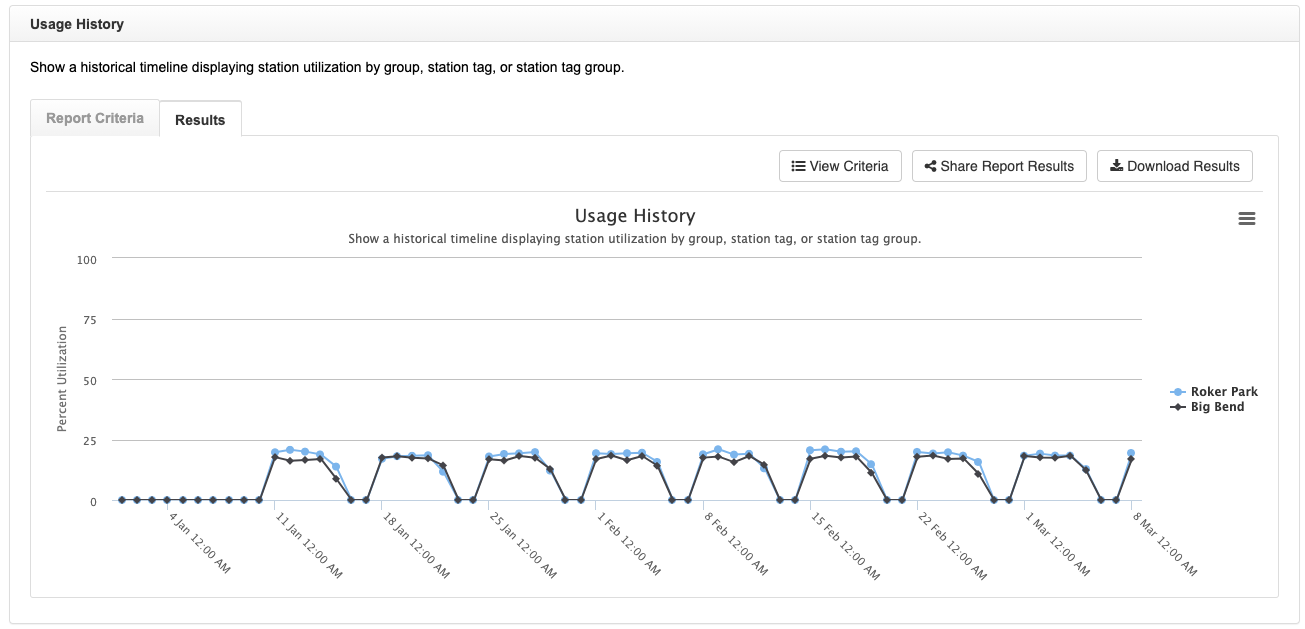Open View Criteria
Viewport: 1305px width, 629px height.
pos(840,166)
